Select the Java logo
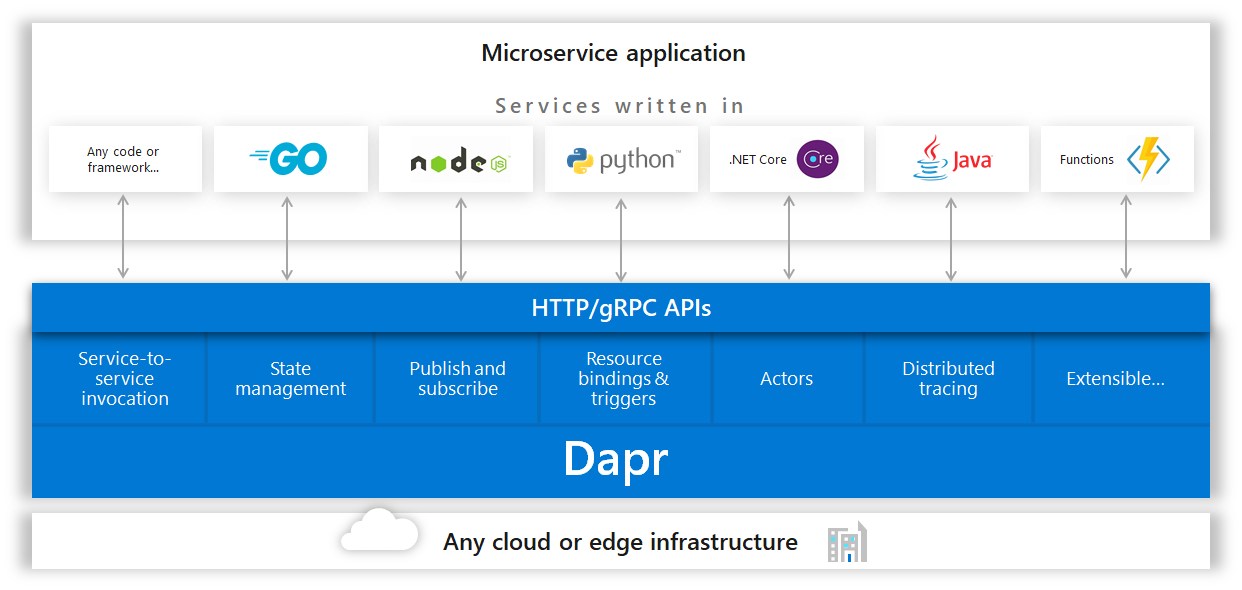Screen dimensions: 1242x590 pyautogui.click(x=952, y=158)
